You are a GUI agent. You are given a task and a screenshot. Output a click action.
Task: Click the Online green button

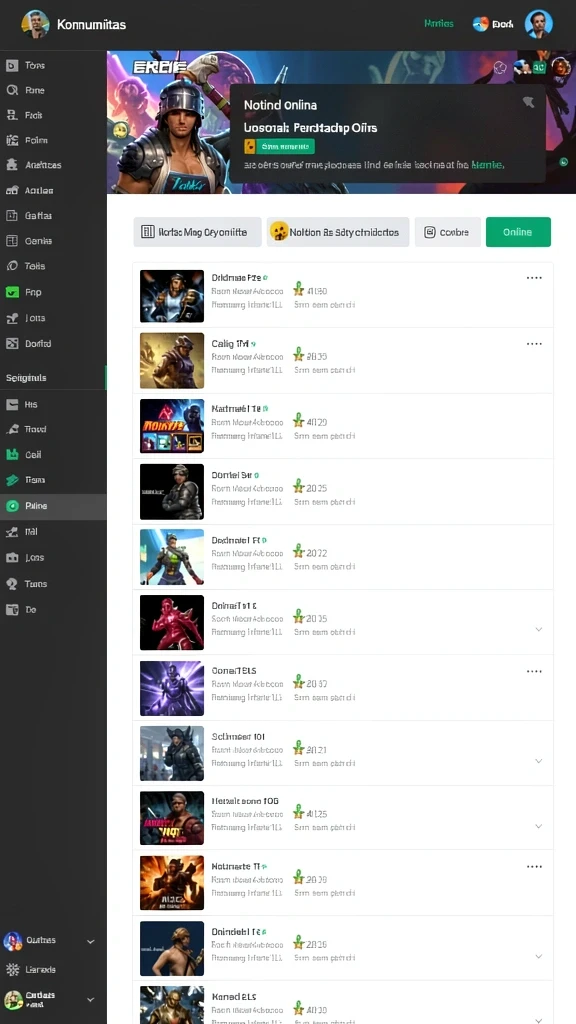(518, 232)
